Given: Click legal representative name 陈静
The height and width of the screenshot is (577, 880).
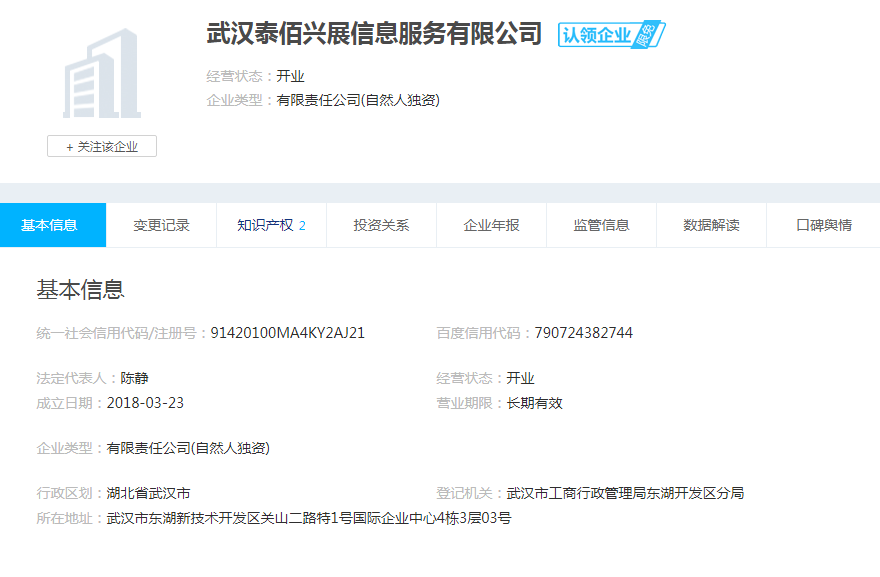Looking at the screenshot, I should [135, 378].
